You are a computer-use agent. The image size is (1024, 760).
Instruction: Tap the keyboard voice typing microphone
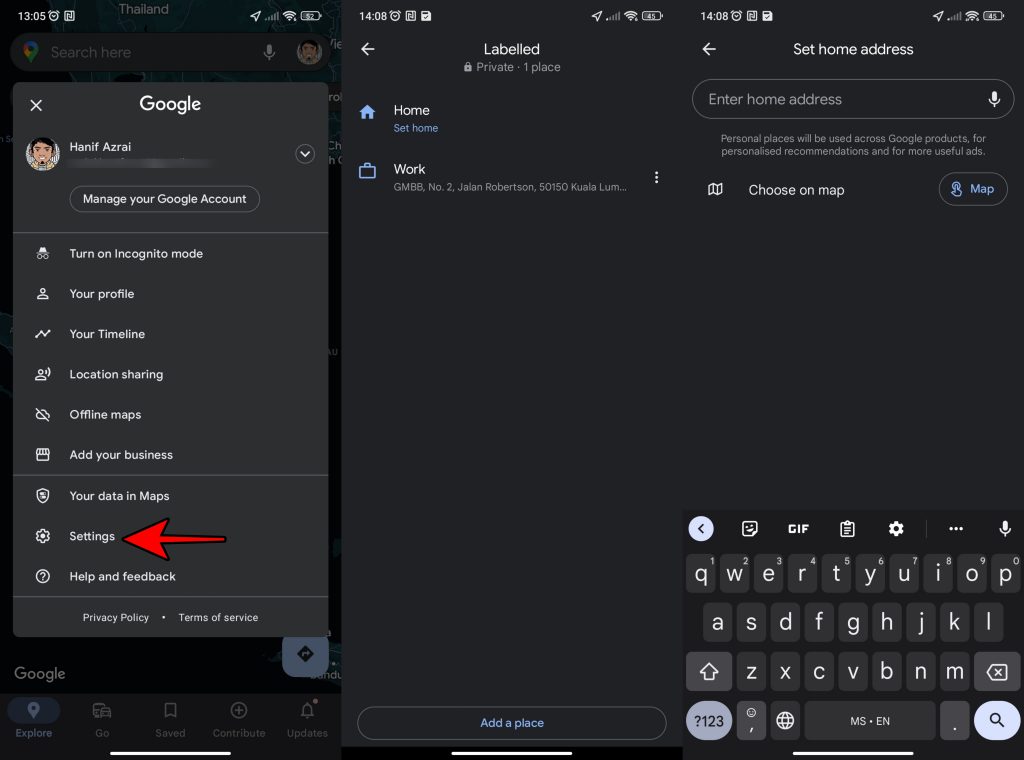1005,529
